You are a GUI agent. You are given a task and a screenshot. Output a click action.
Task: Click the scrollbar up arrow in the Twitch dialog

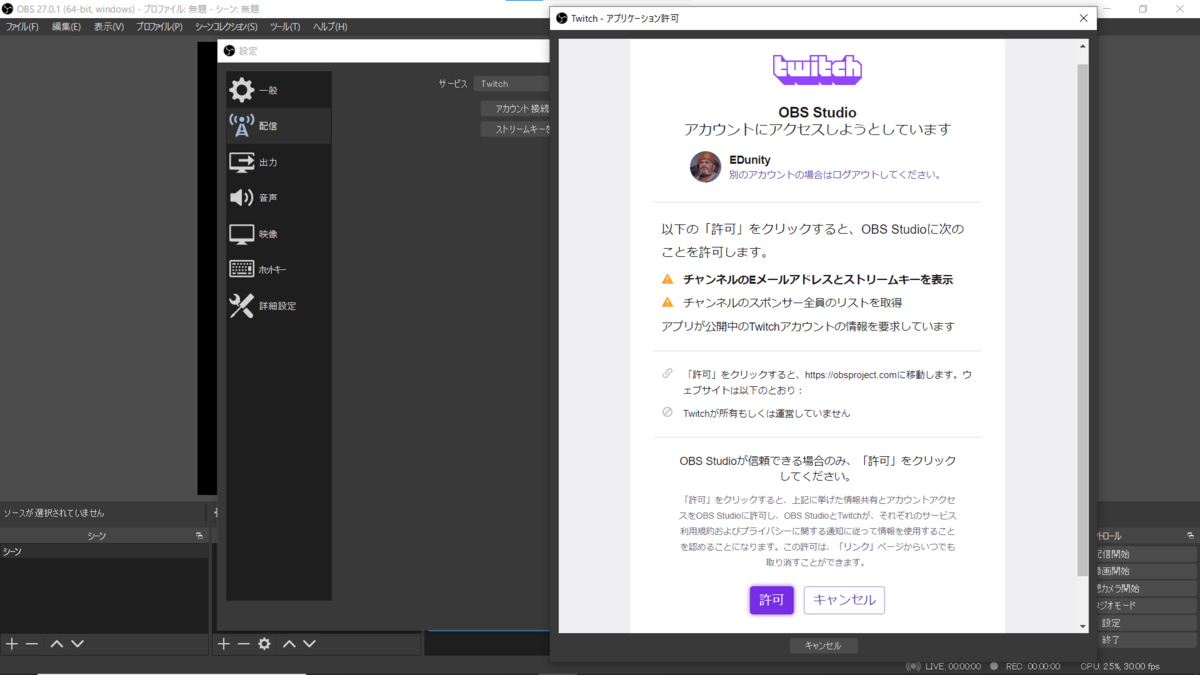coord(1082,46)
